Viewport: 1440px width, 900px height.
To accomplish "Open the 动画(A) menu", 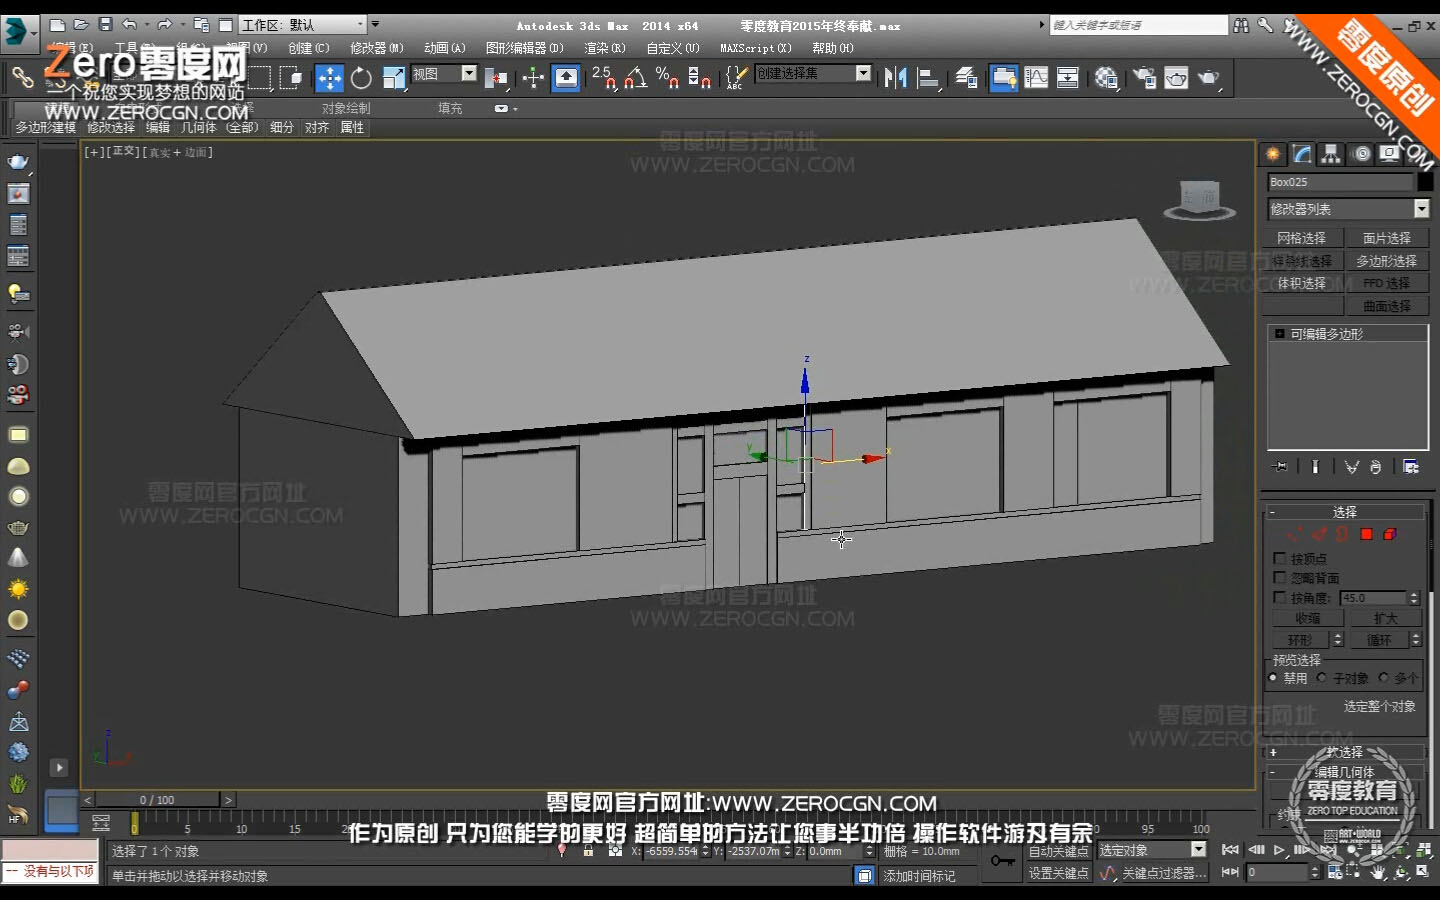I will pos(445,48).
